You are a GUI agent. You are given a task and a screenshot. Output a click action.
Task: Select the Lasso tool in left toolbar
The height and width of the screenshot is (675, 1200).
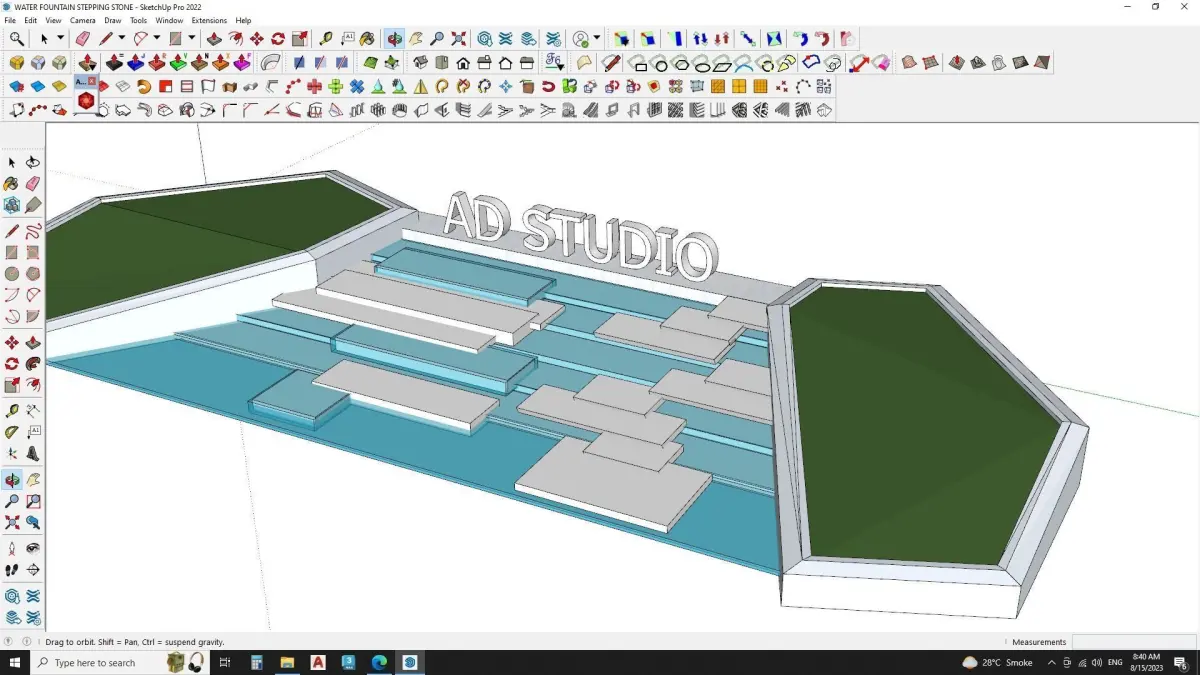(33, 162)
